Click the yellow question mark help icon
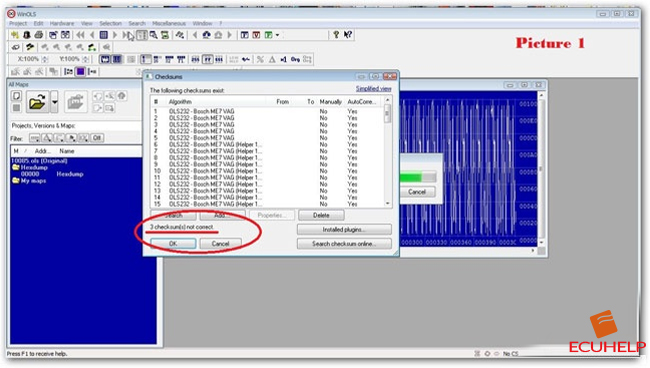Screen dimensions: 650x368 click(336, 35)
